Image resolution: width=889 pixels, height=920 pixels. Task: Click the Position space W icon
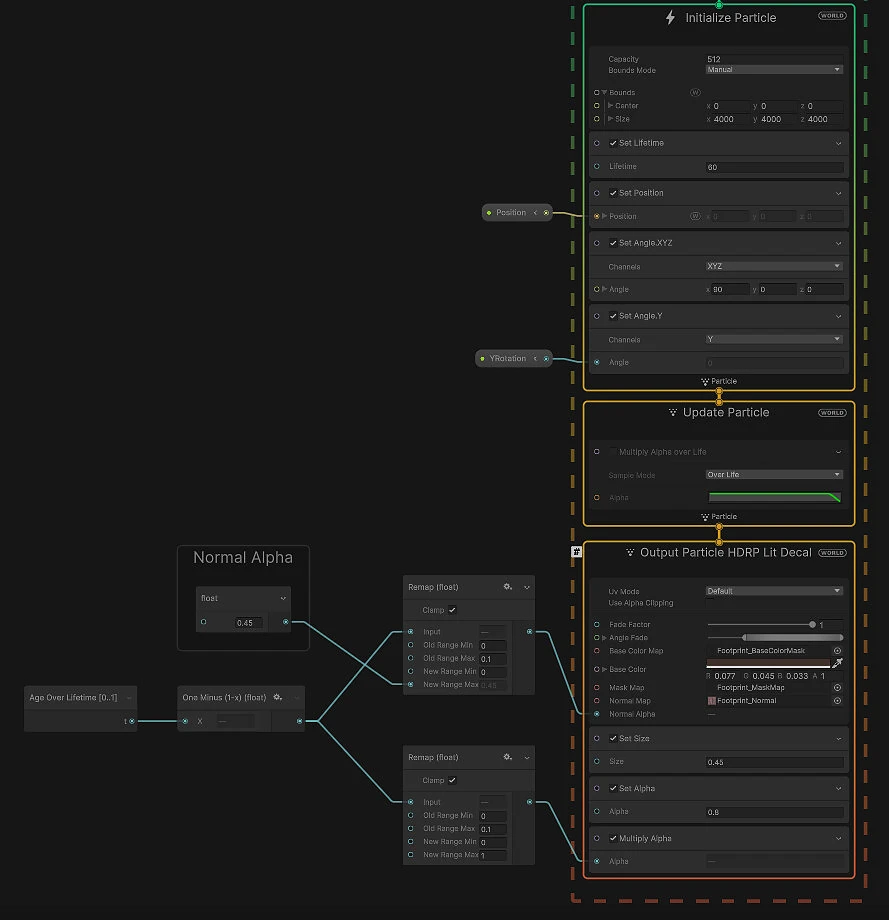pyautogui.click(x=695, y=216)
